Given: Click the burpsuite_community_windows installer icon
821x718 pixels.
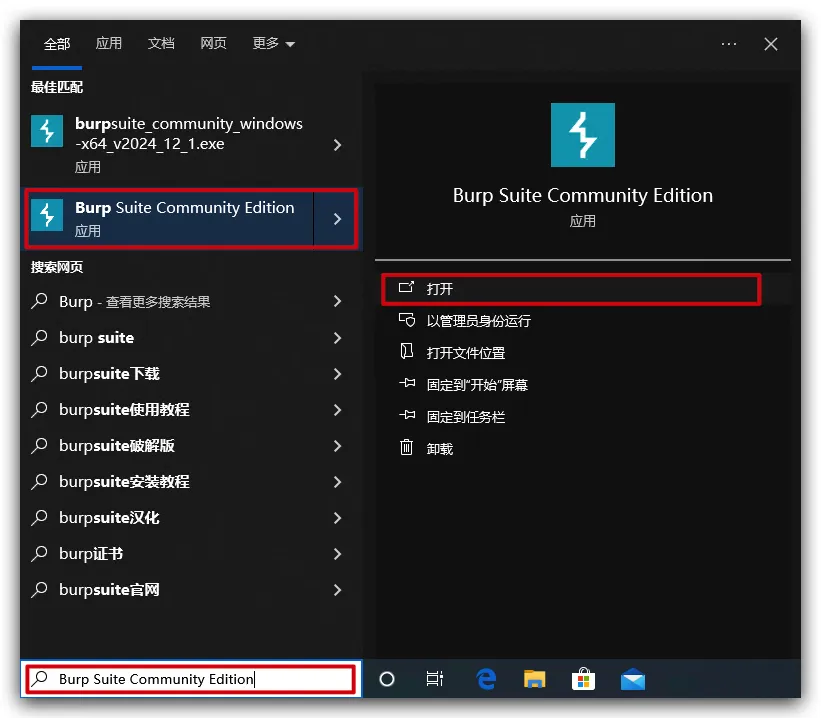Looking at the screenshot, I should pos(47,132).
